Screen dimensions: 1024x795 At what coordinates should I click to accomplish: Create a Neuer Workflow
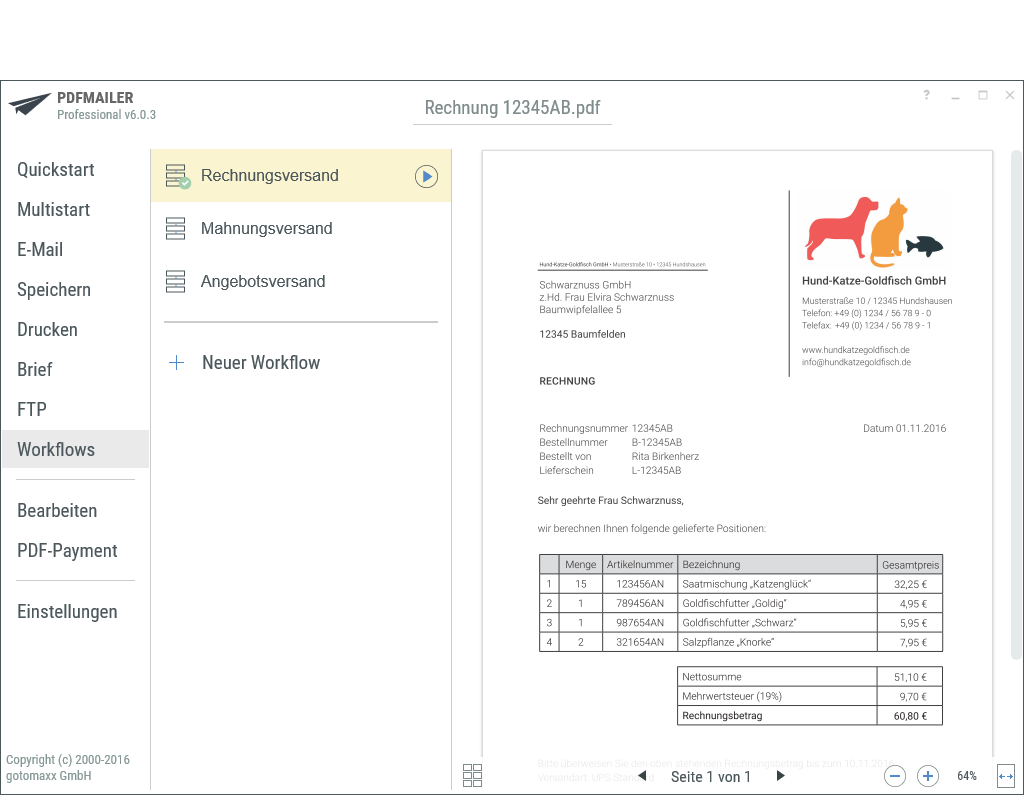point(261,363)
